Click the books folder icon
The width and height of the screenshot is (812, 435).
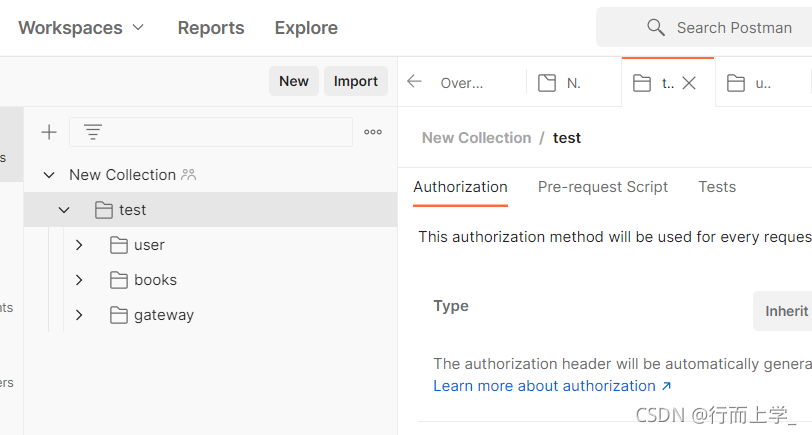coord(119,280)
